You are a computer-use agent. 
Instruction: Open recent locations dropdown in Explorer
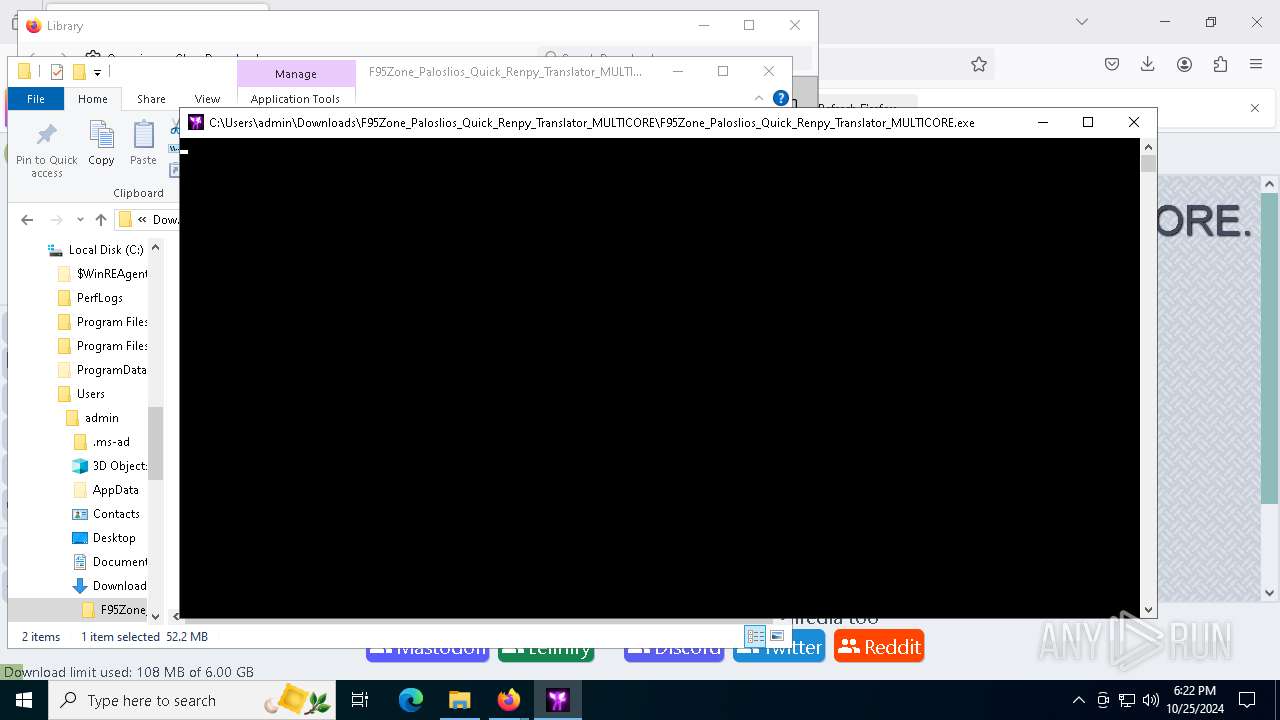pos(80,220)
